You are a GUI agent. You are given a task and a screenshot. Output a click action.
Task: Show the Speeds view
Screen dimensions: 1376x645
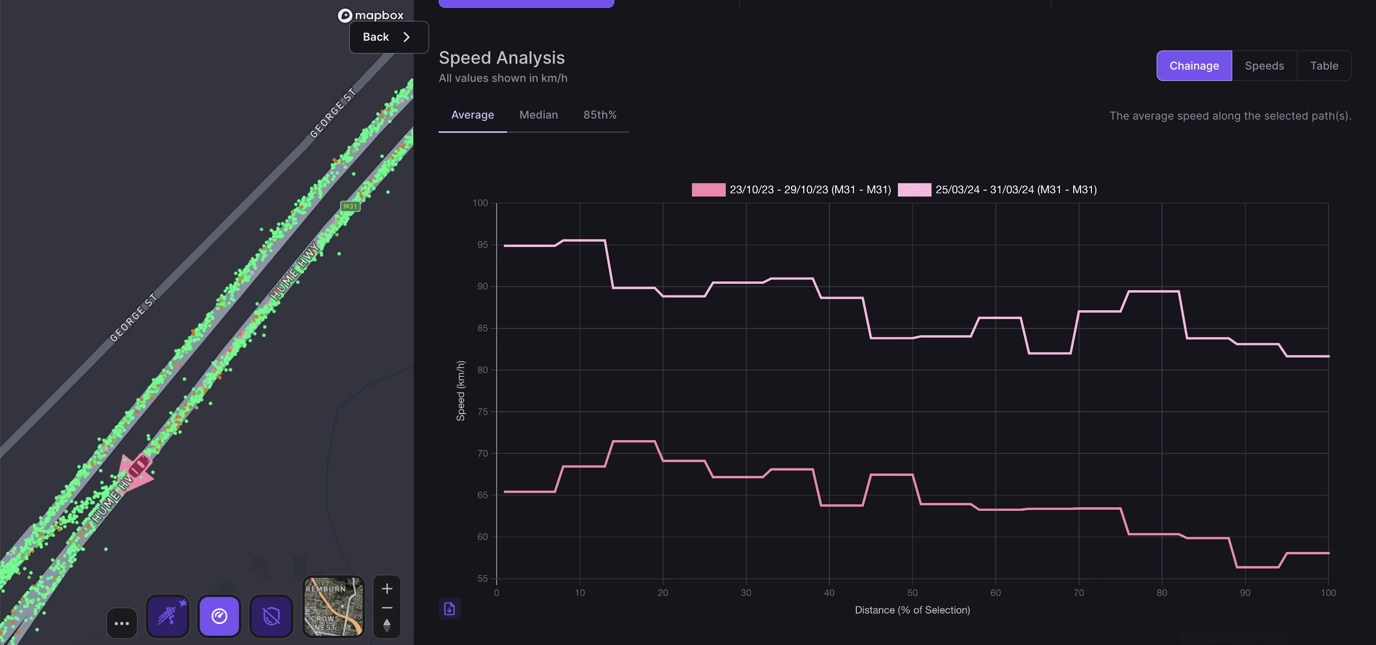click(x=1264, y=66)
